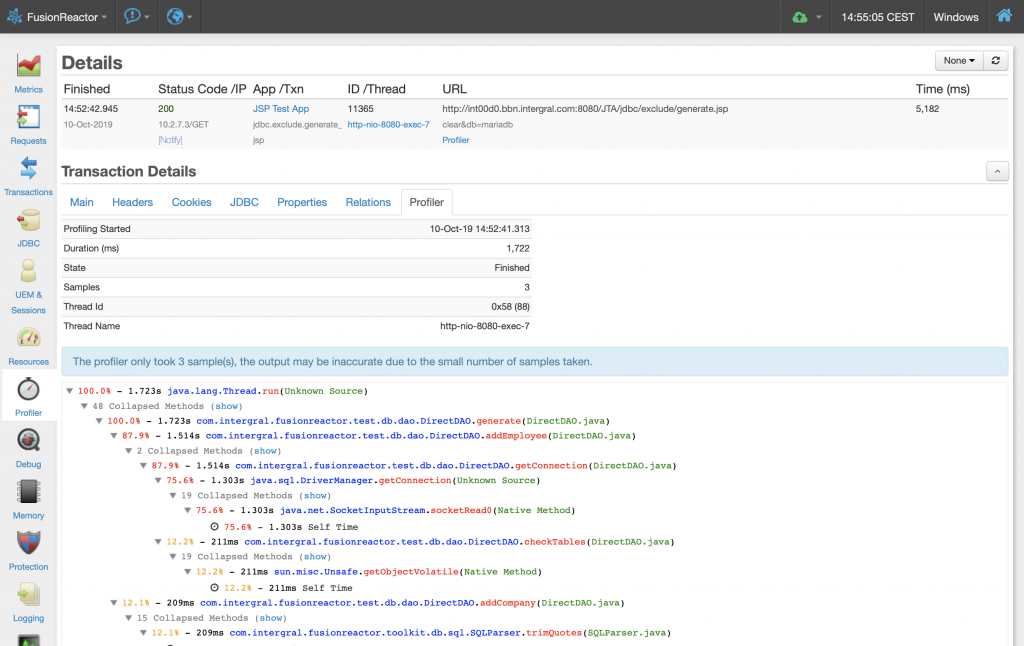Collapse the socketRead0 tree node
This screenshot has height=646, width=1024.
point(187,511)
